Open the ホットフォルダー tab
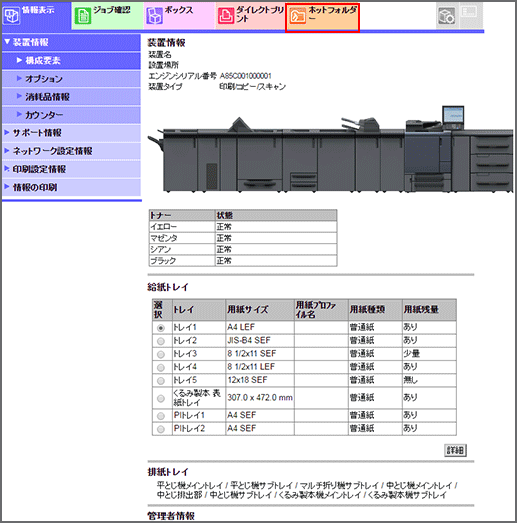The image size is (517, 523). click(323, 17)
